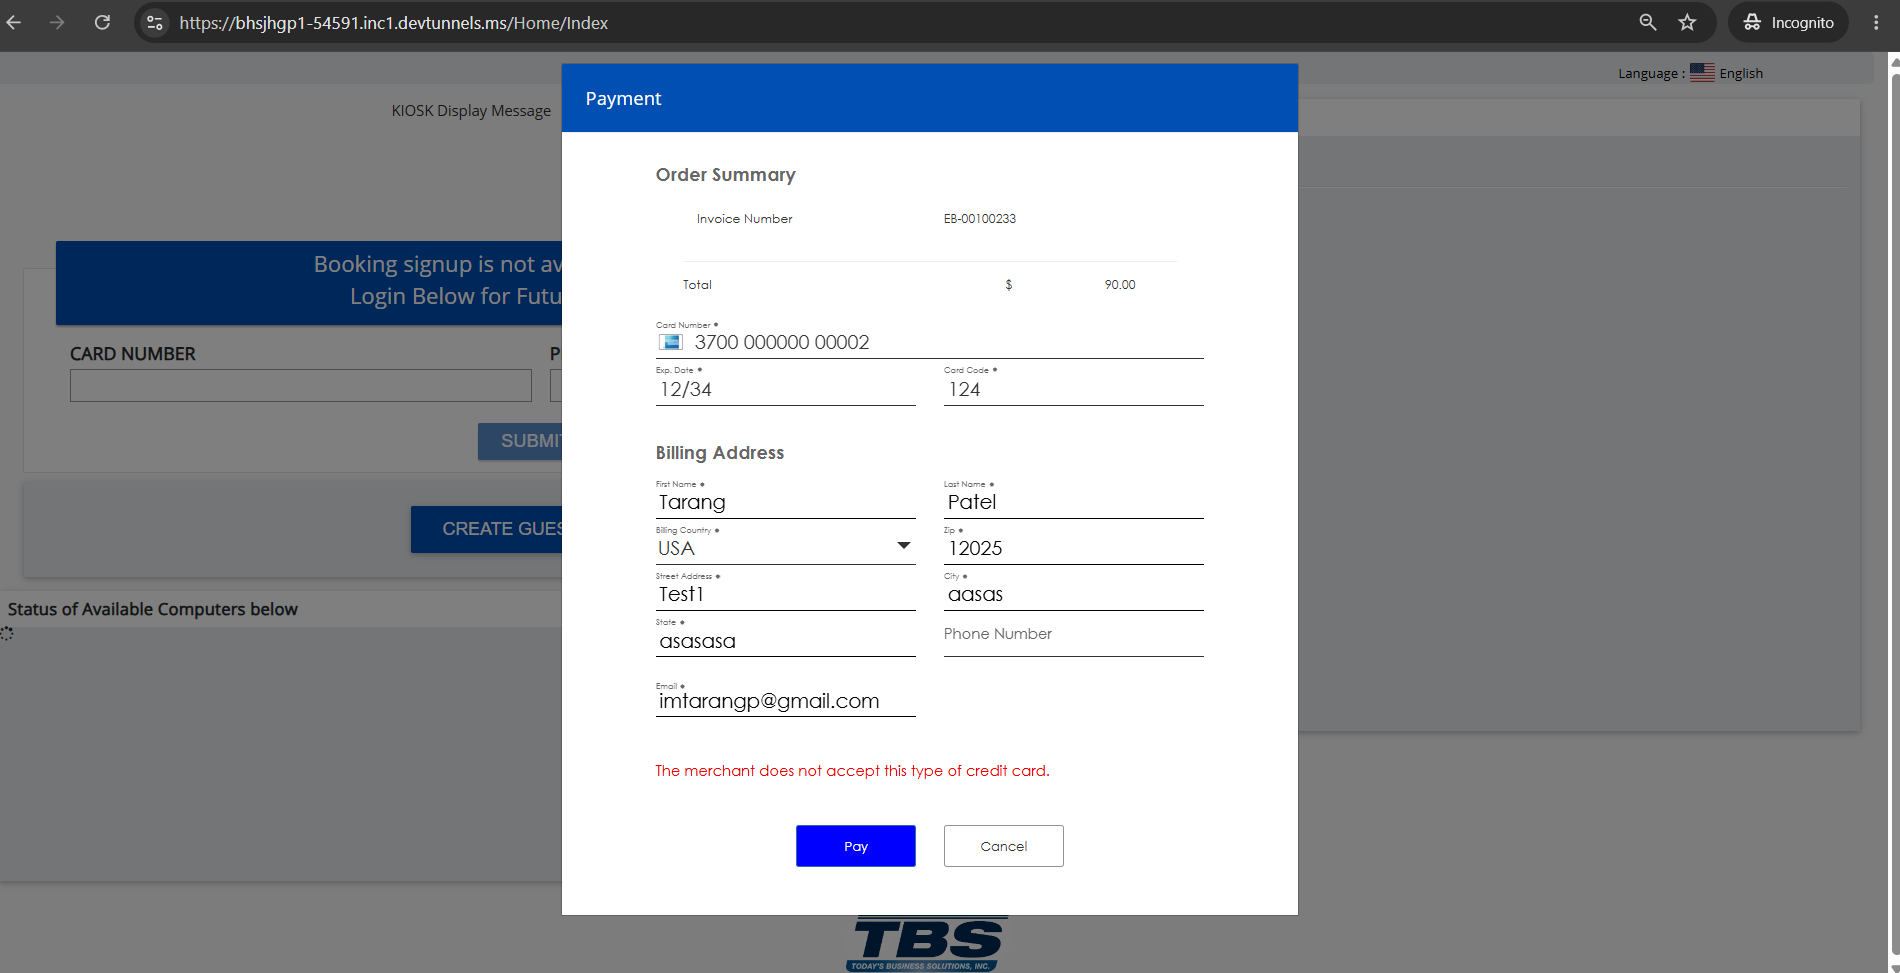Click the Payment dialog title
Image resolution: width=1900 pixels, height=973 pixels.
pyautogui.click(x=623, y=98)
